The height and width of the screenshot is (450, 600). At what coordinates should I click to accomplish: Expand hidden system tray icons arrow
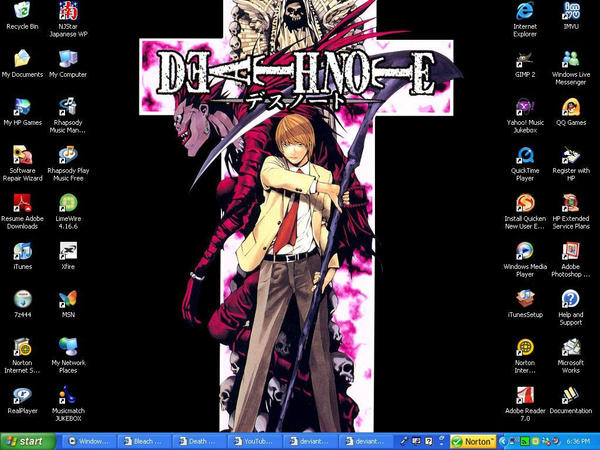502,442
